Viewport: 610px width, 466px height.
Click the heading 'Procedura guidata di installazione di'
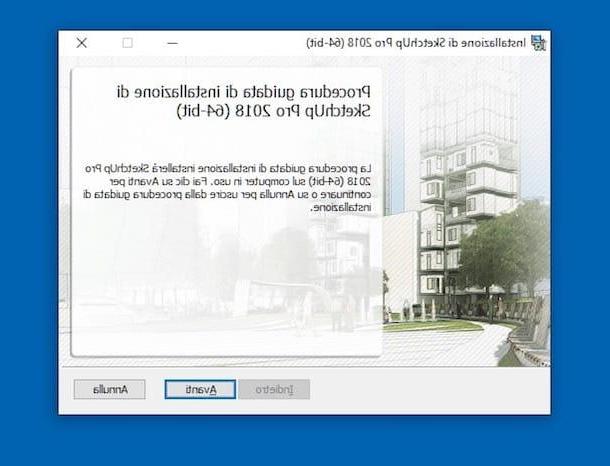(244, 92)
